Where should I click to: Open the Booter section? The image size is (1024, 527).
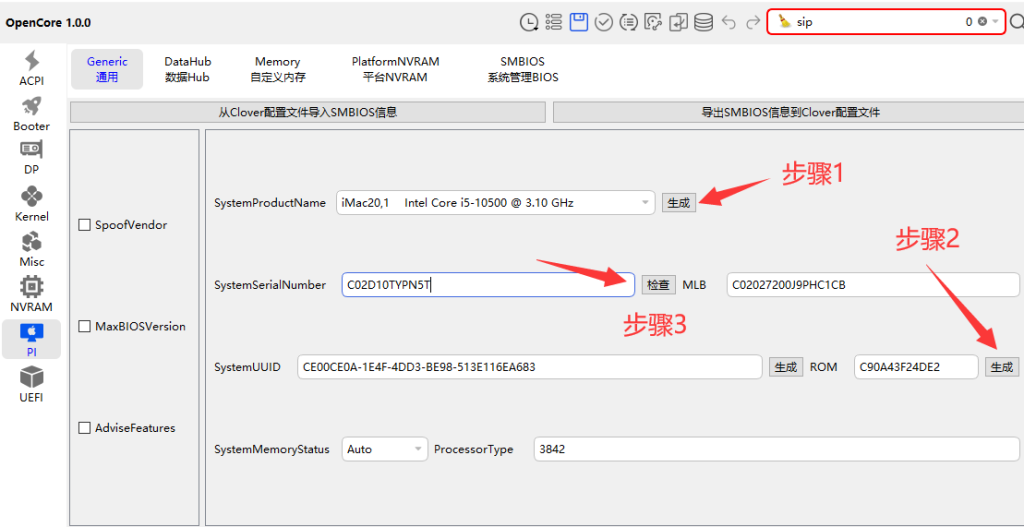[x=31, y=114]
